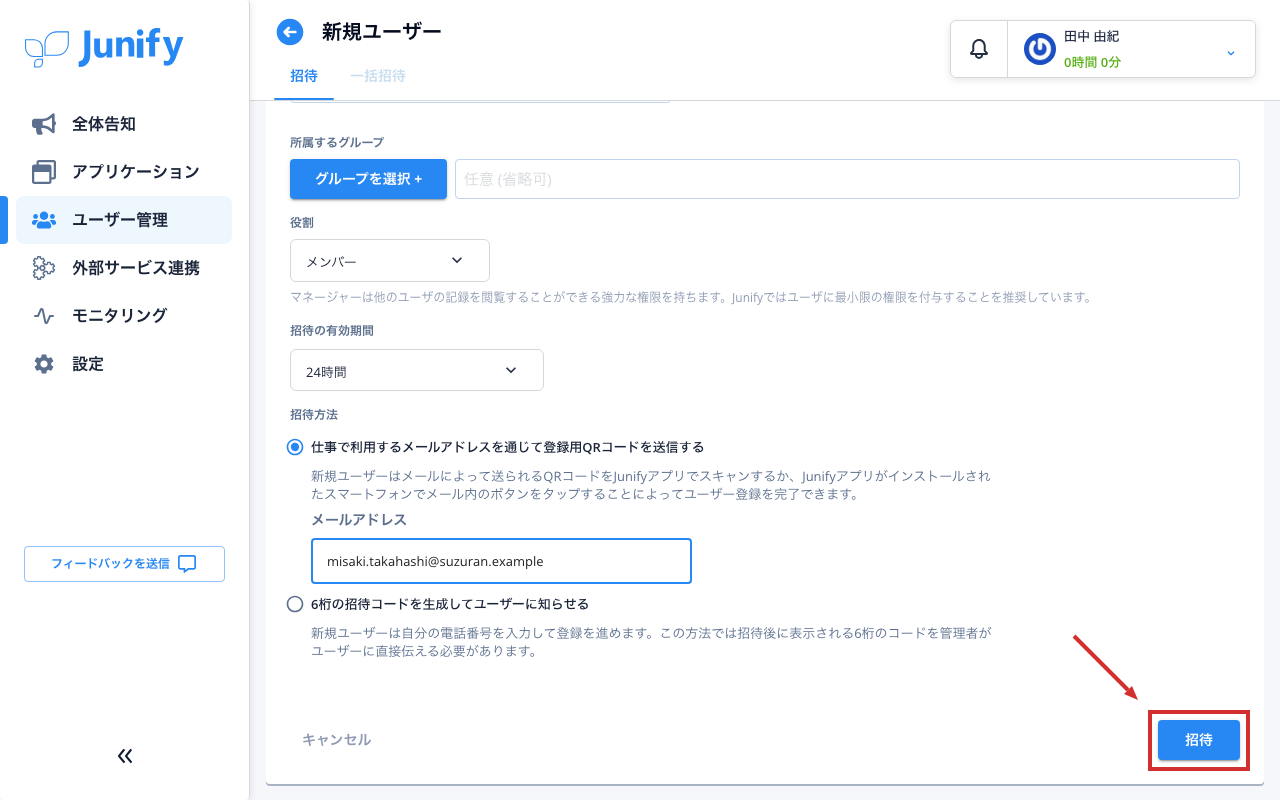Click the users icon for ユーザー管理
This screenshot has height=800, width=1280.
pos(44,220)
